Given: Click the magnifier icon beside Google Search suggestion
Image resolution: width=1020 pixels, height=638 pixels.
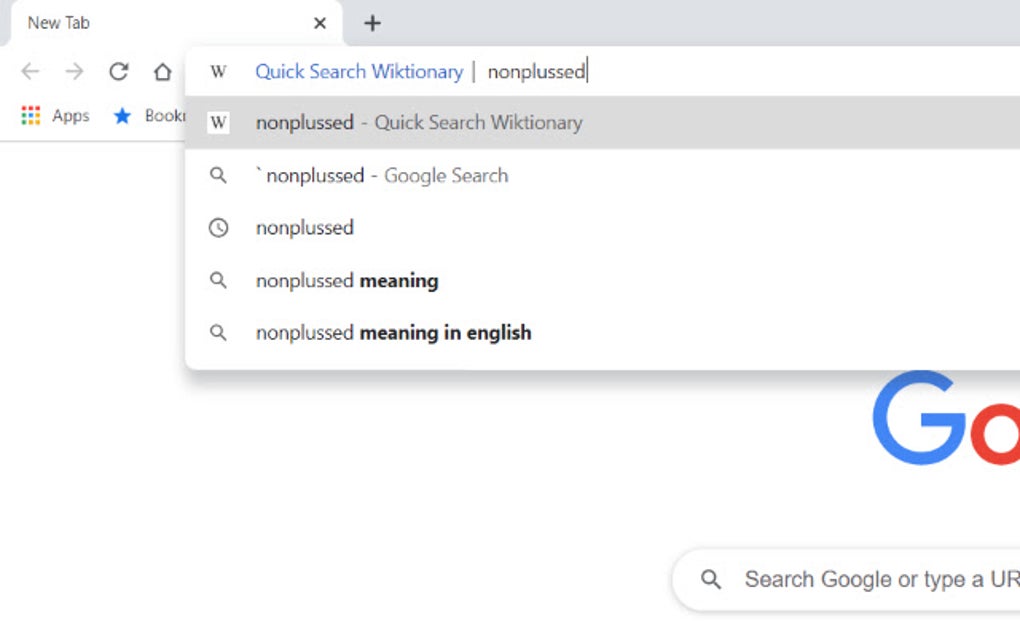Looking at the screenshot, I should point(218,175).
